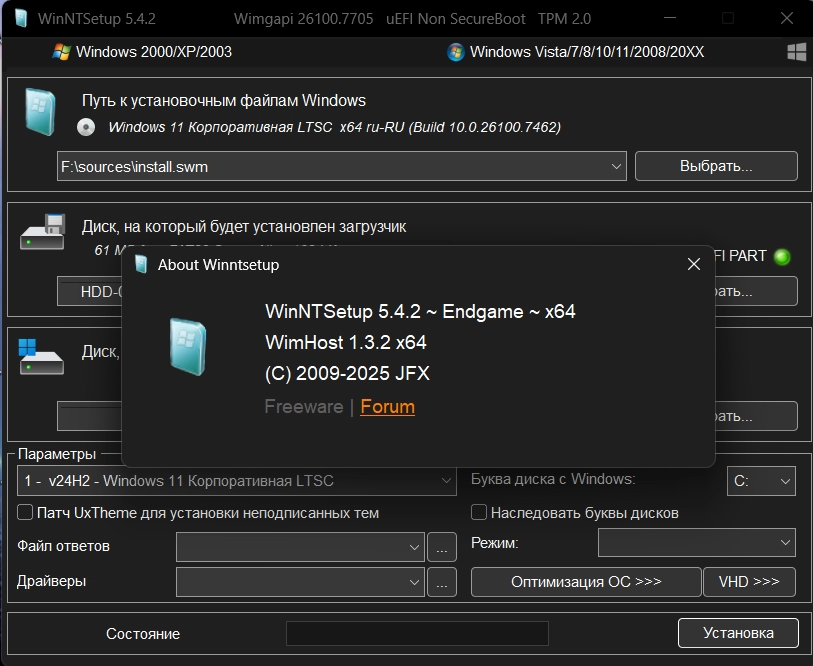The height and width of the screenshot is (666, 813).
Task: Click the Windows logo icon at top right
Action: click(x=796, y=52)
